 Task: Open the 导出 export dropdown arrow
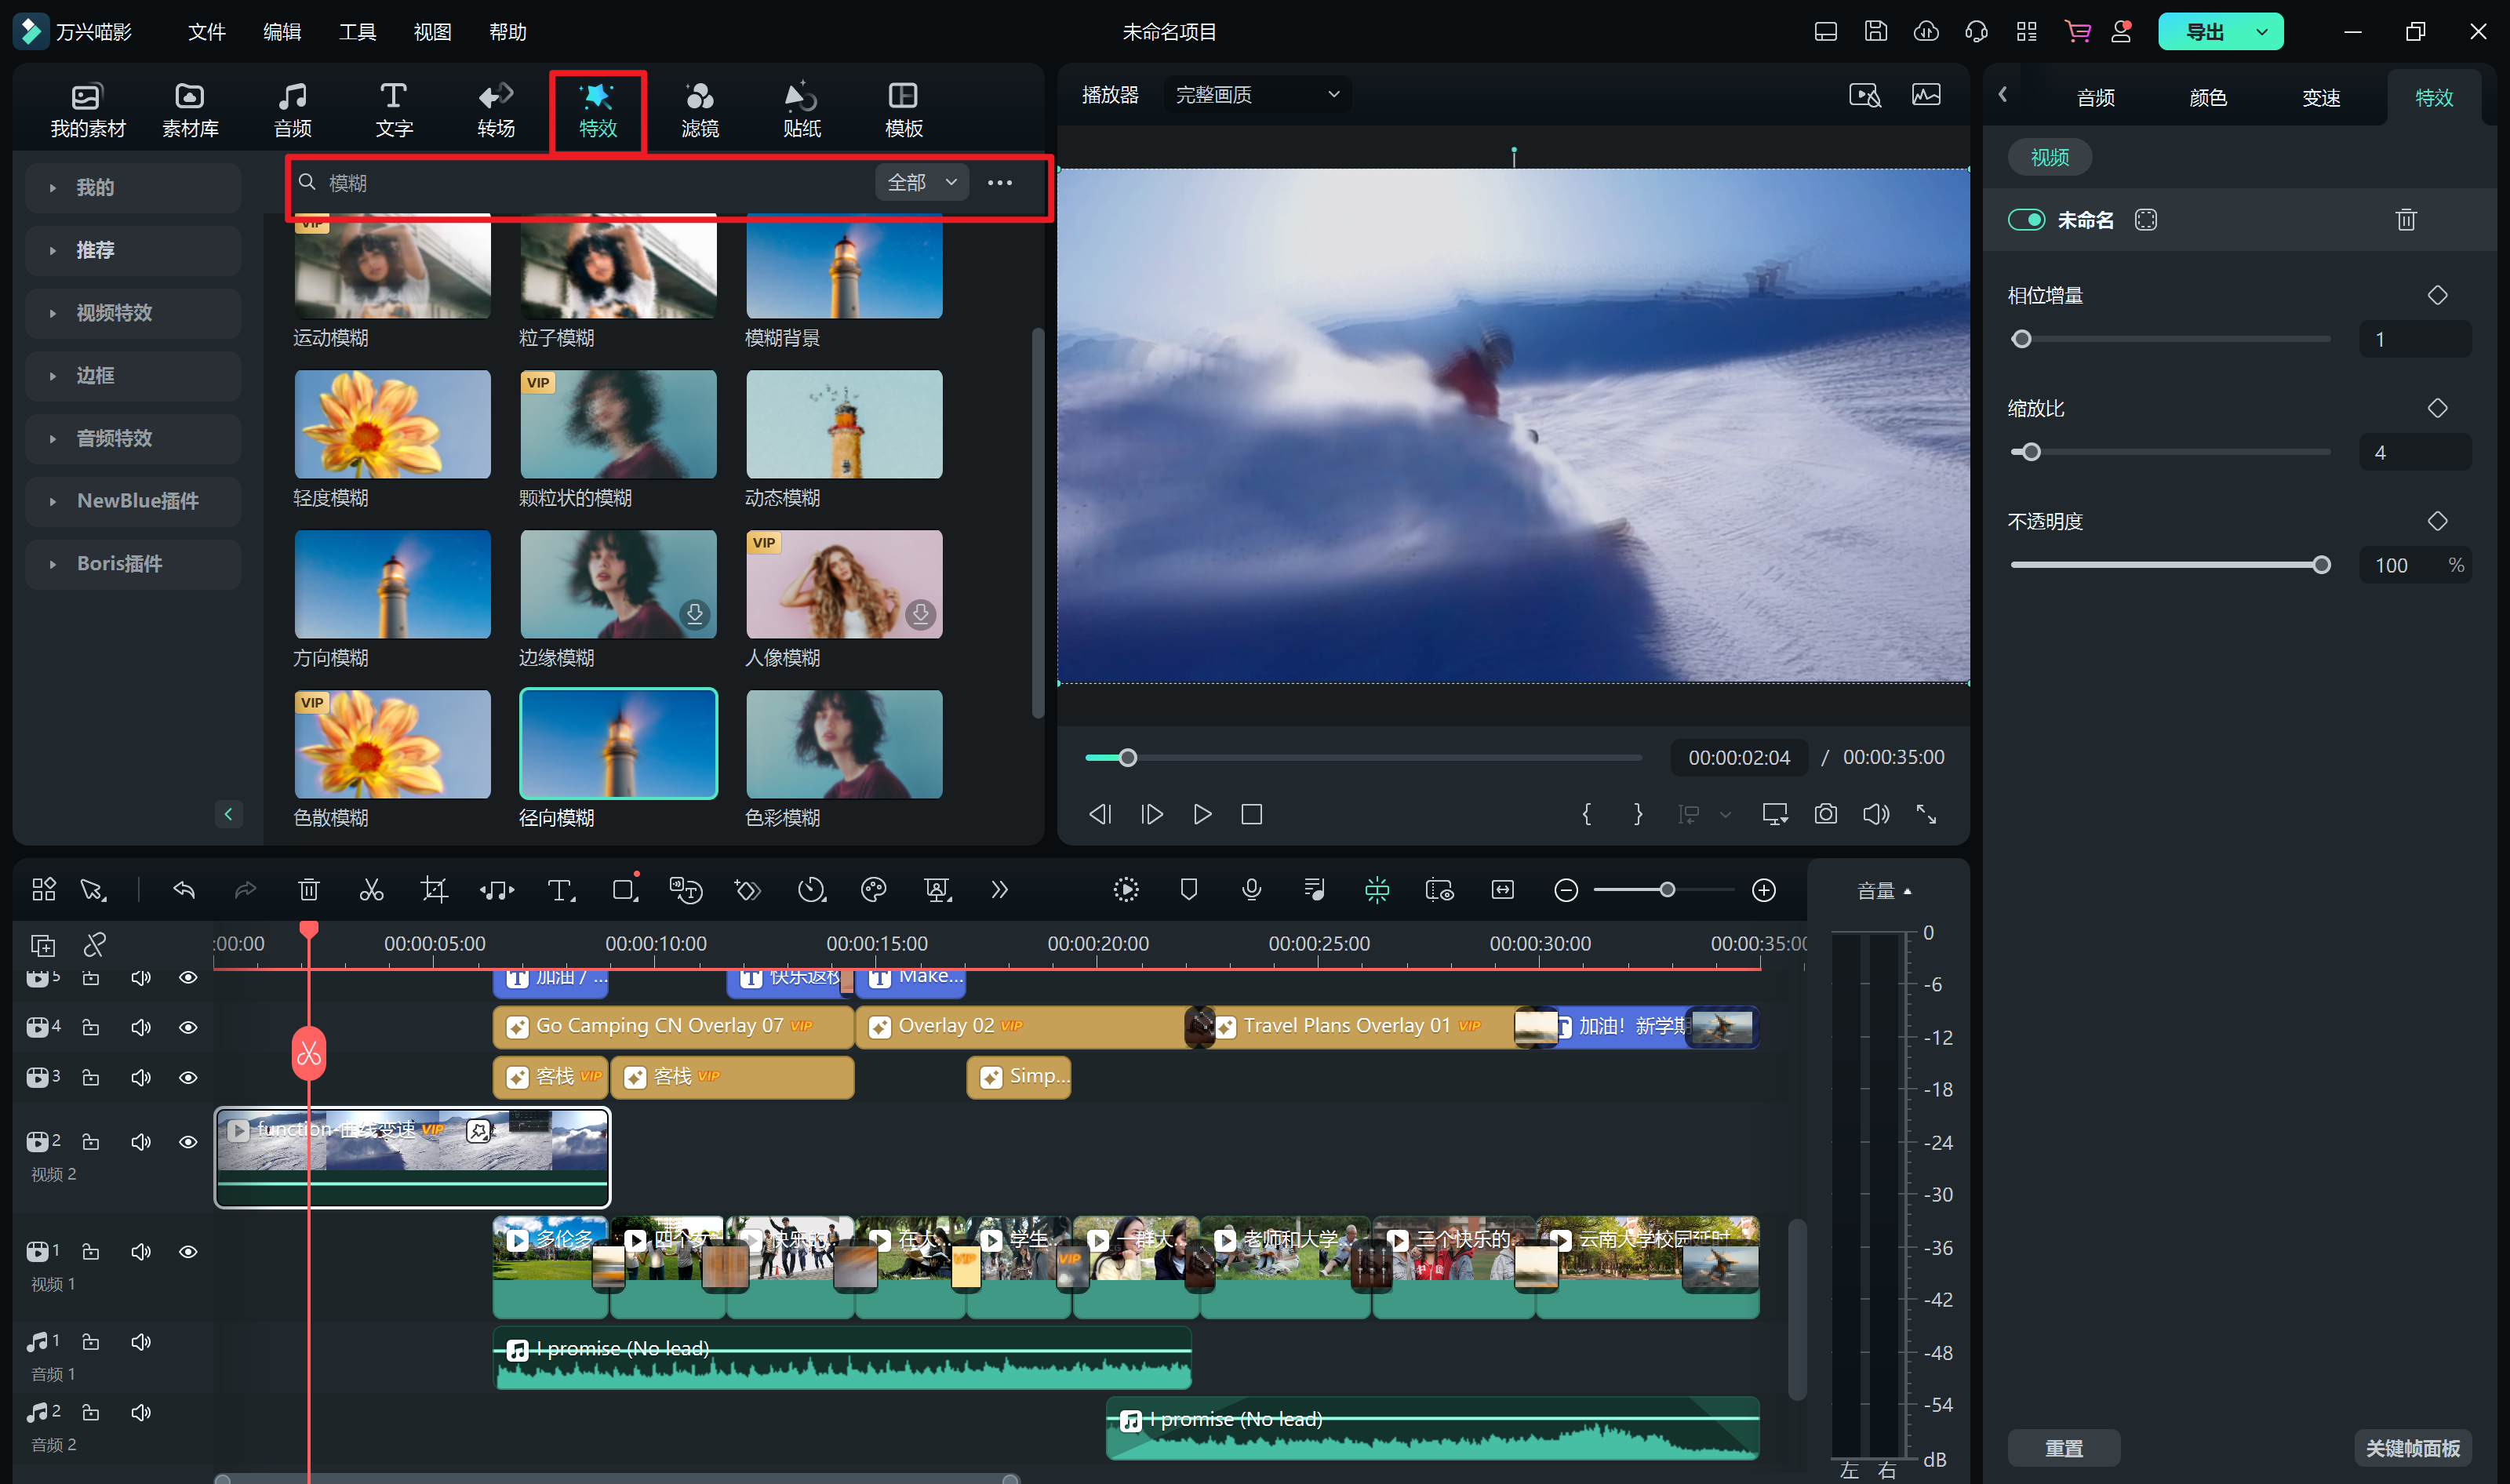click(x=2262, y=31)
